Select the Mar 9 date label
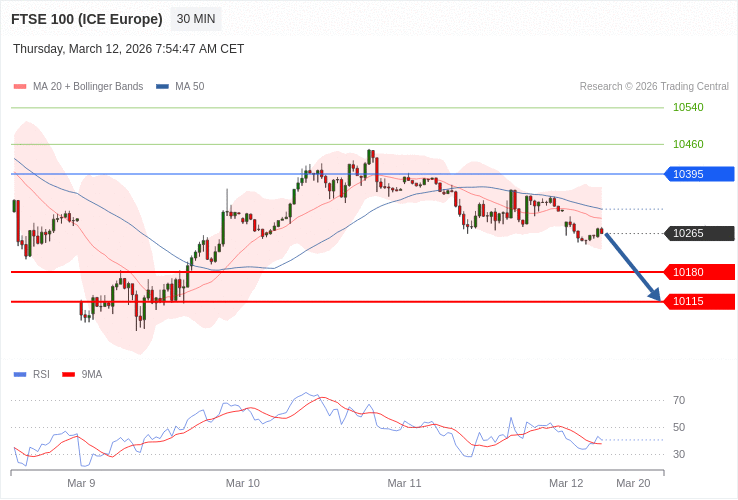738x500 pixels. (81, 483)
